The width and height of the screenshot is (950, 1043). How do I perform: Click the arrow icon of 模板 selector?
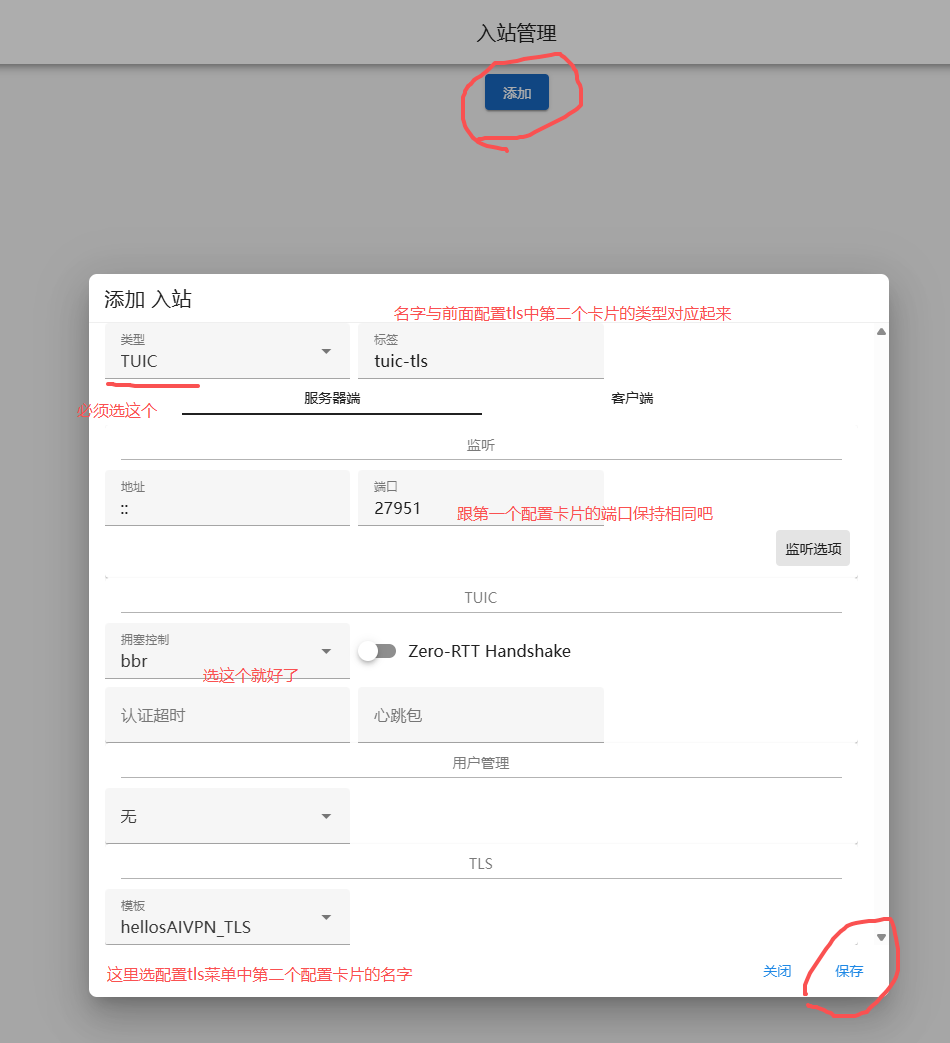click(326, 917)
